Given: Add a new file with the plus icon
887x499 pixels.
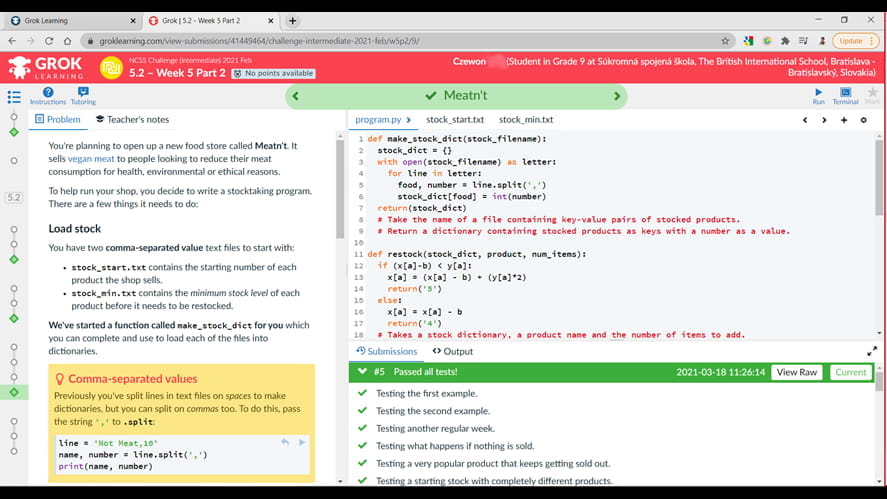Looking at the screenshot, I should click(844, 120).
